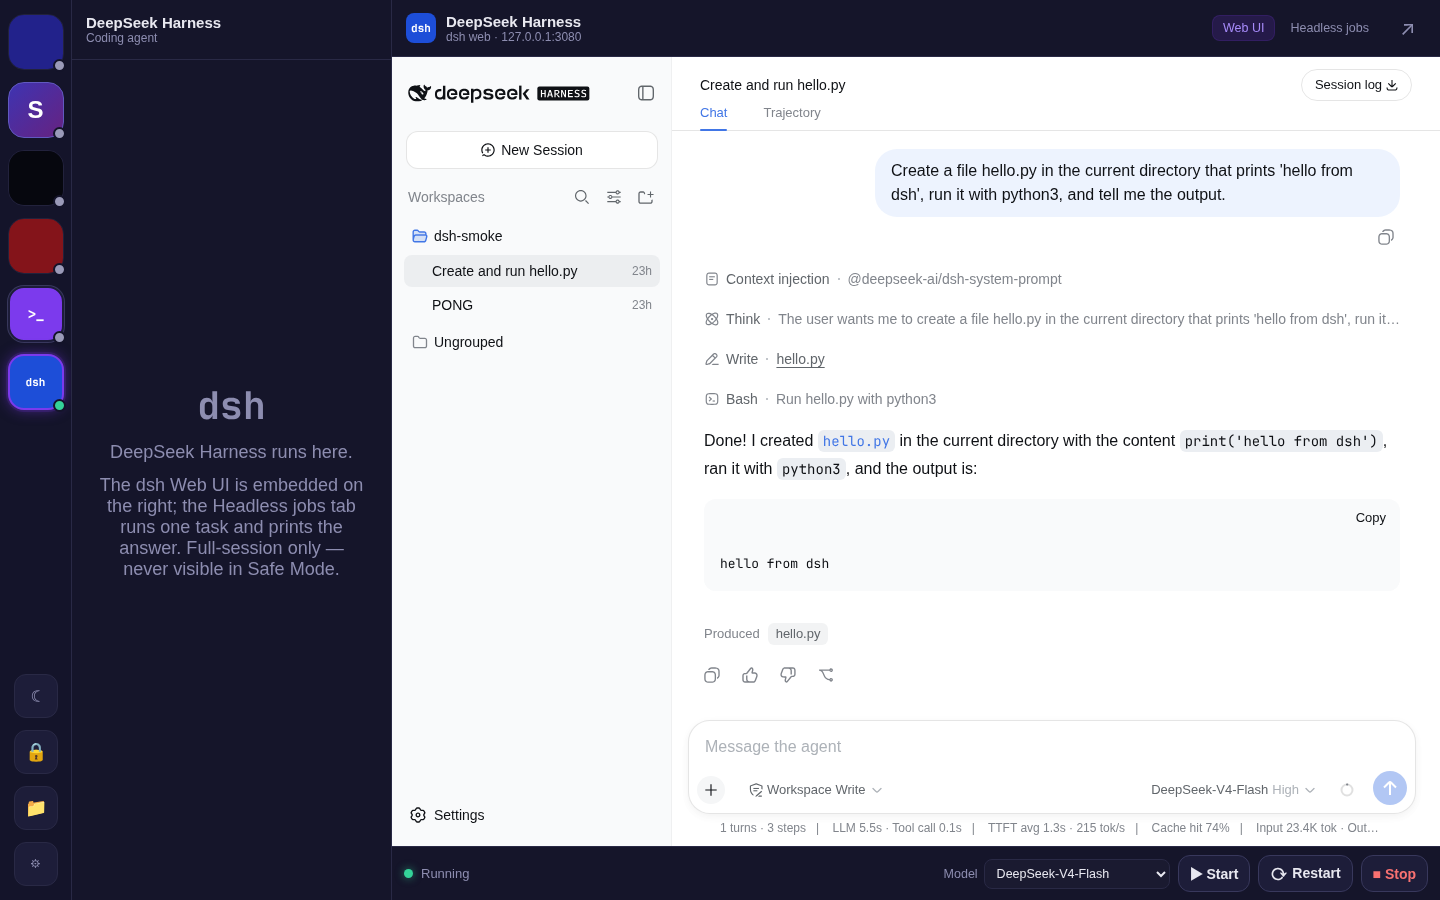Viewport: 1440px width, 900px height.
Task: Search workspaces magnifier icon
Action: [582, 197]
